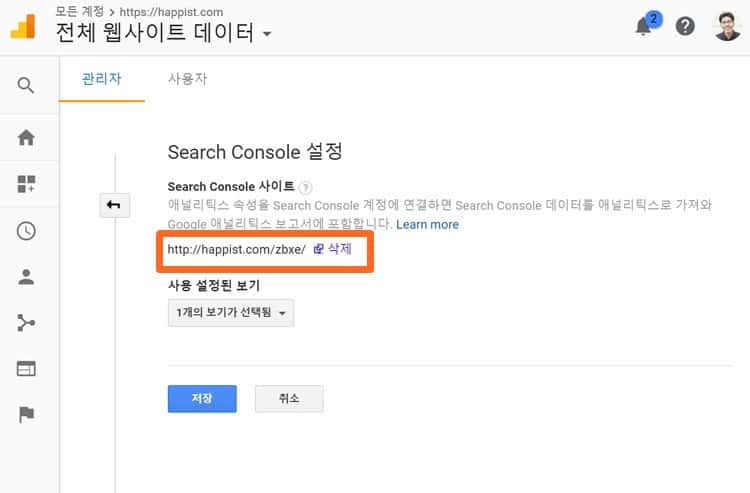This screenshot has height=493, width=750.
Task: Open Conversions flag icon in sidebar
Action: [27, 415]
